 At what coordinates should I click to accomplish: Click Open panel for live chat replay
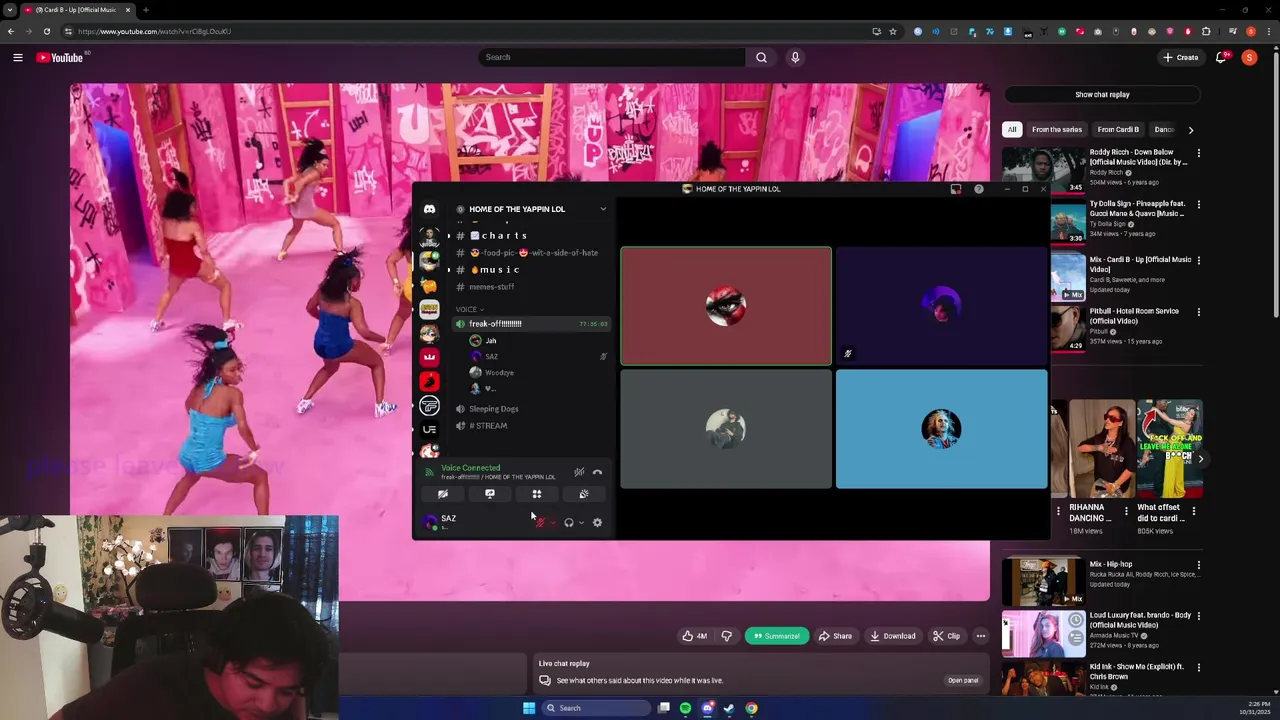[x=963, y=680]
